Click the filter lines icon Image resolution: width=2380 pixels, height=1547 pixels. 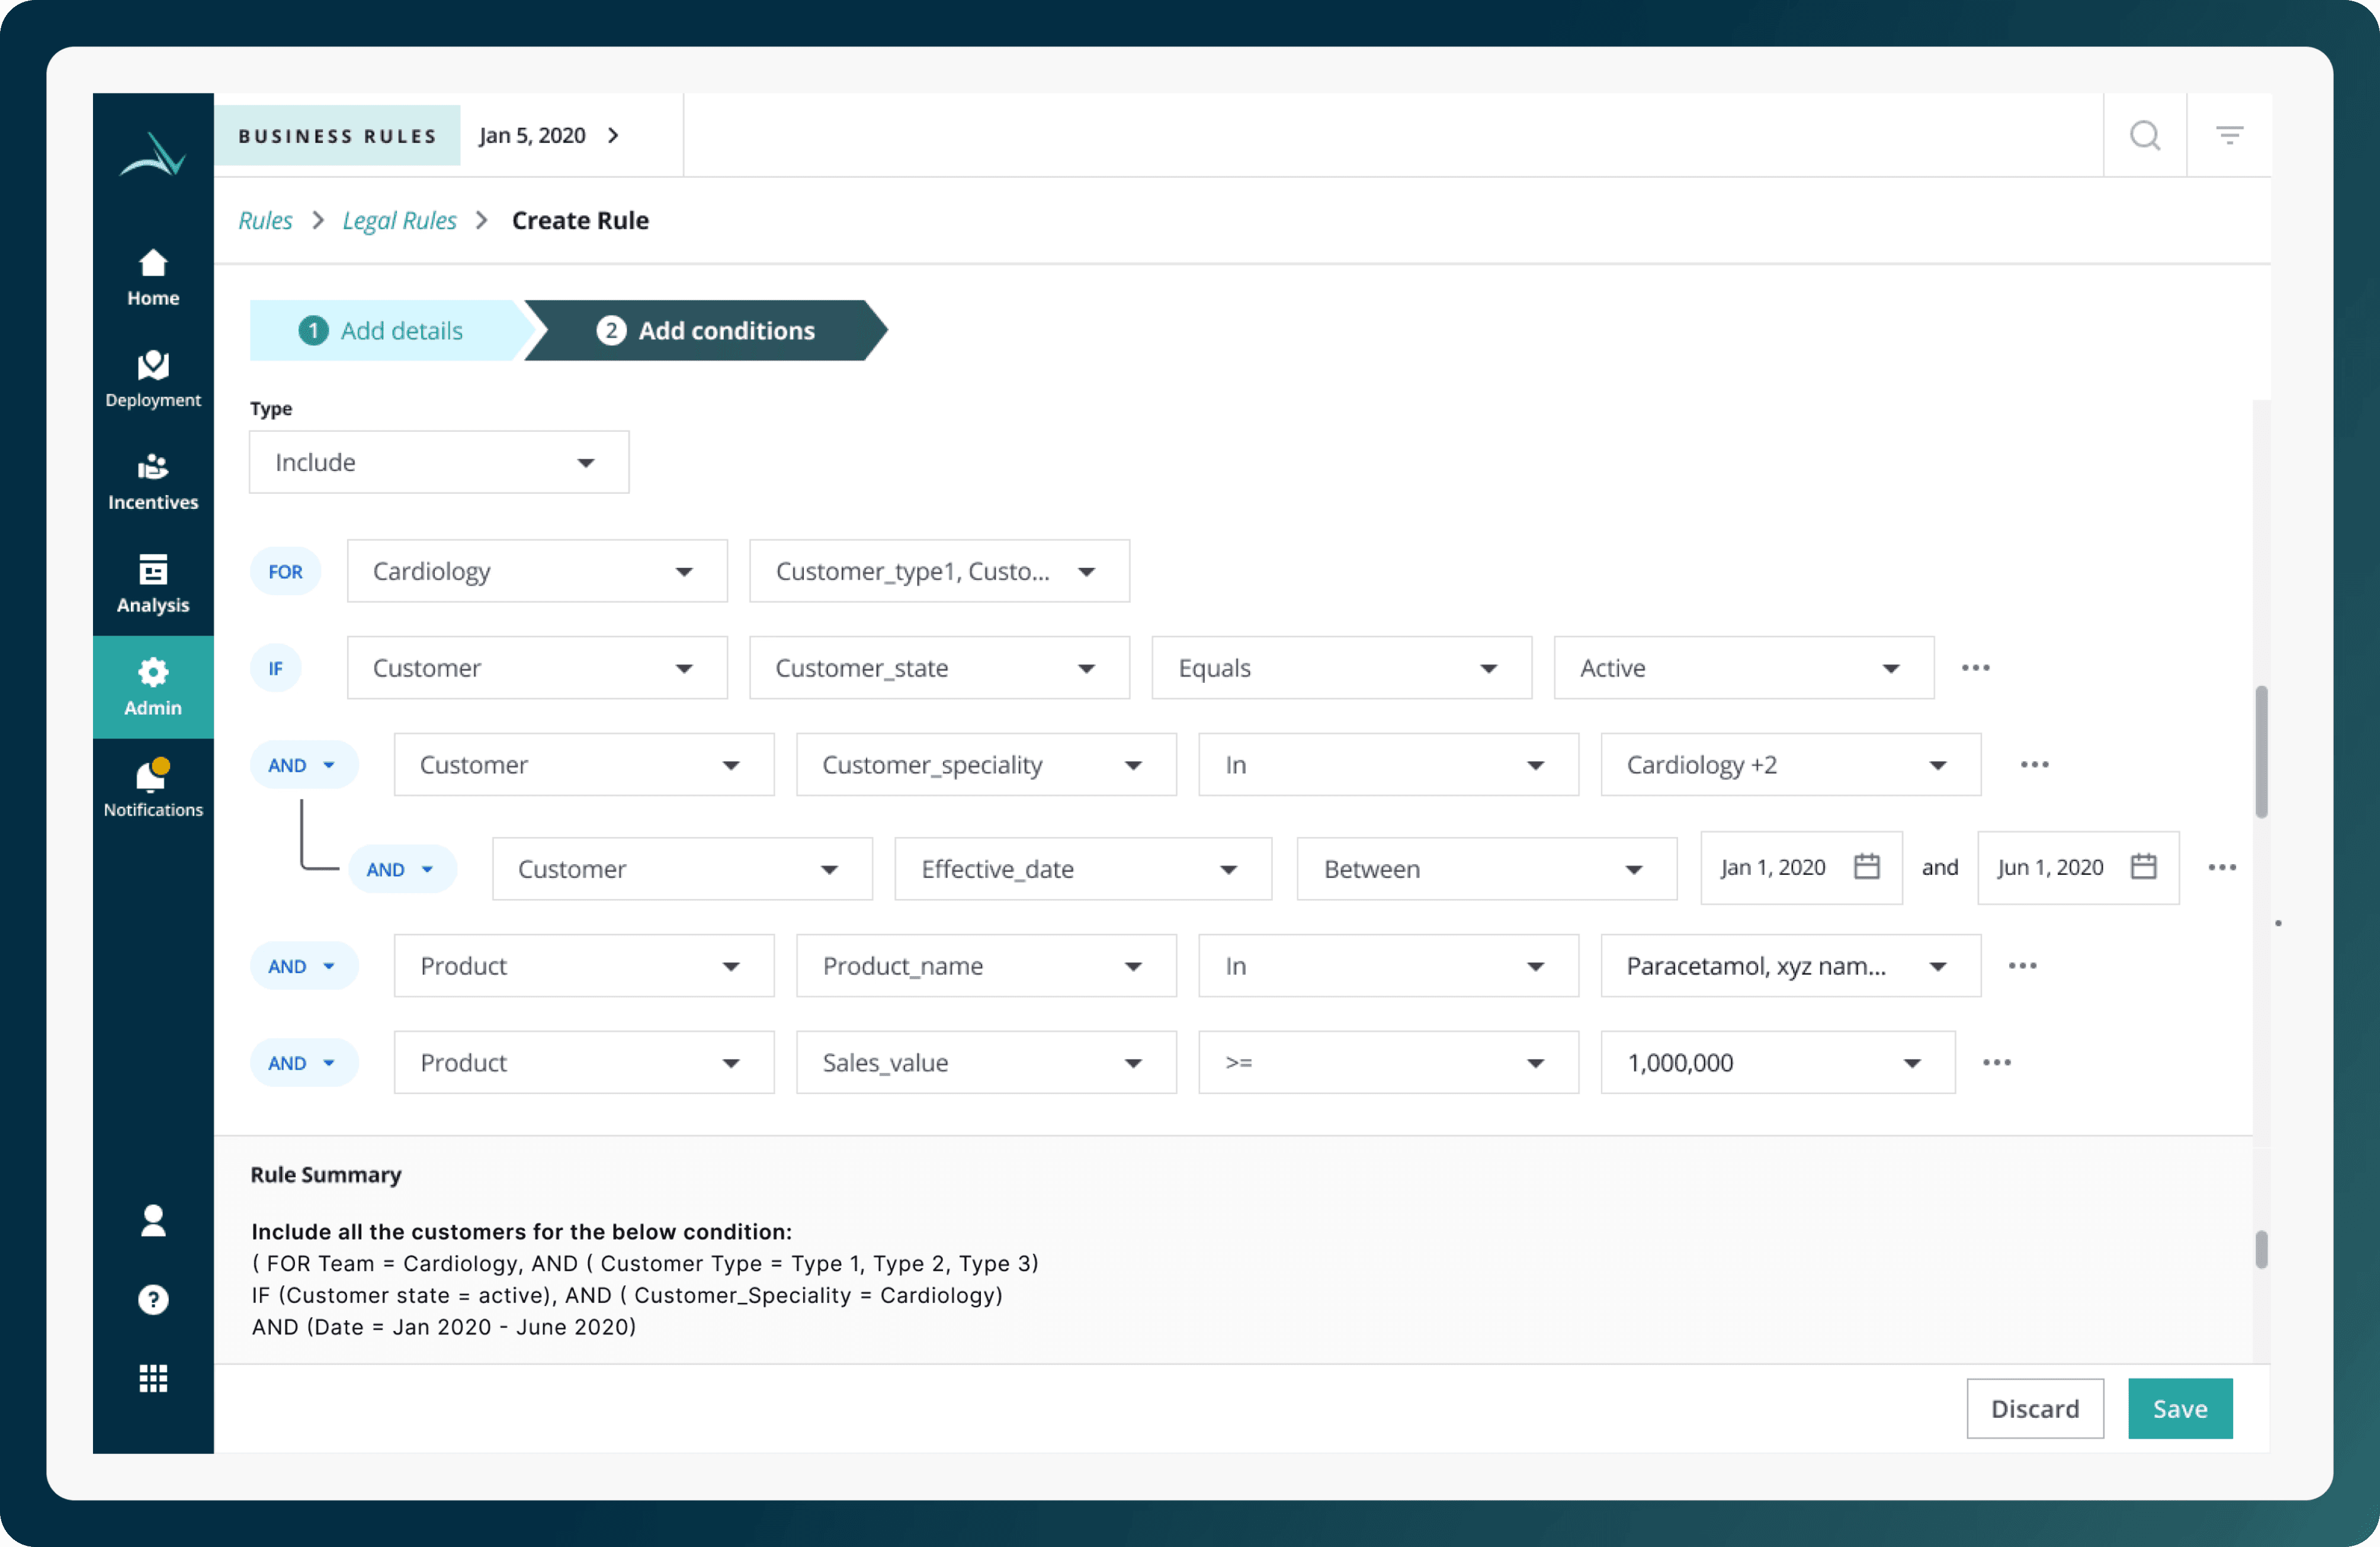click(2229, 135)
